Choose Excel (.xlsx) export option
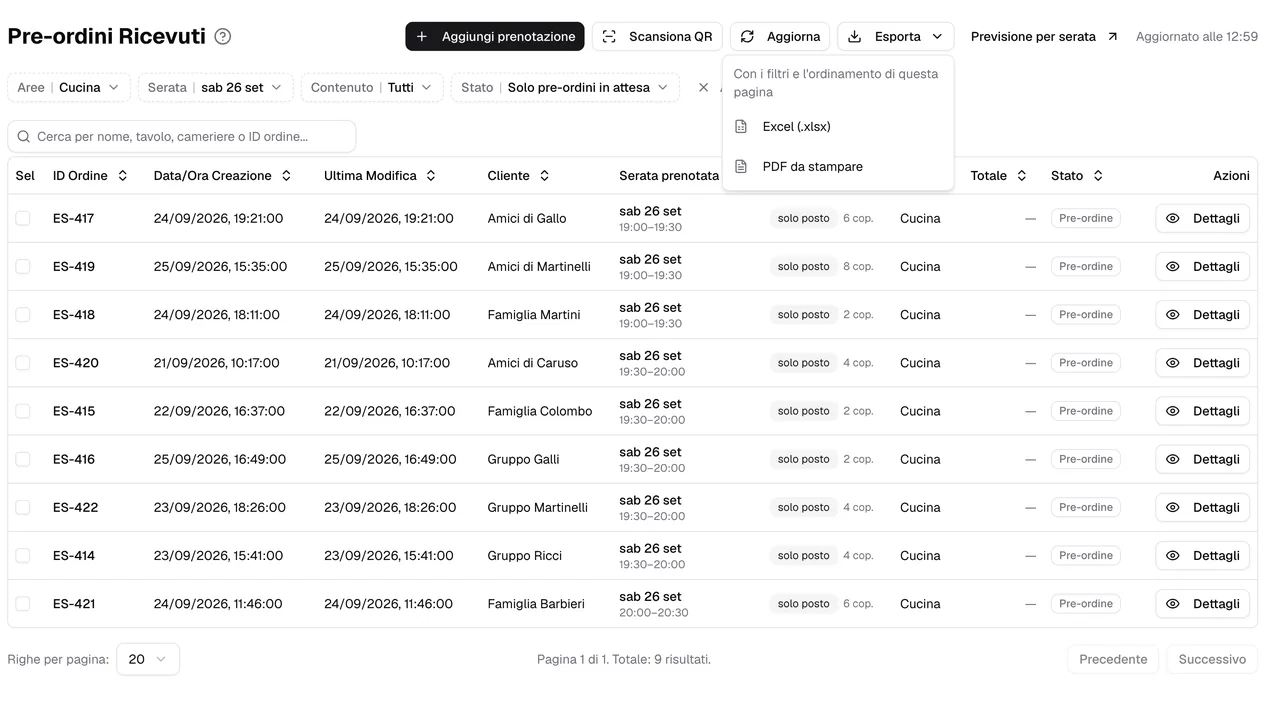Screen dimensions: 1280x720 click(x=838, y=127)
